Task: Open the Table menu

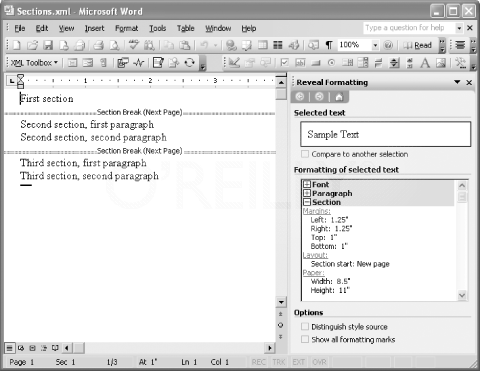Action: click(x=186, y=28)
